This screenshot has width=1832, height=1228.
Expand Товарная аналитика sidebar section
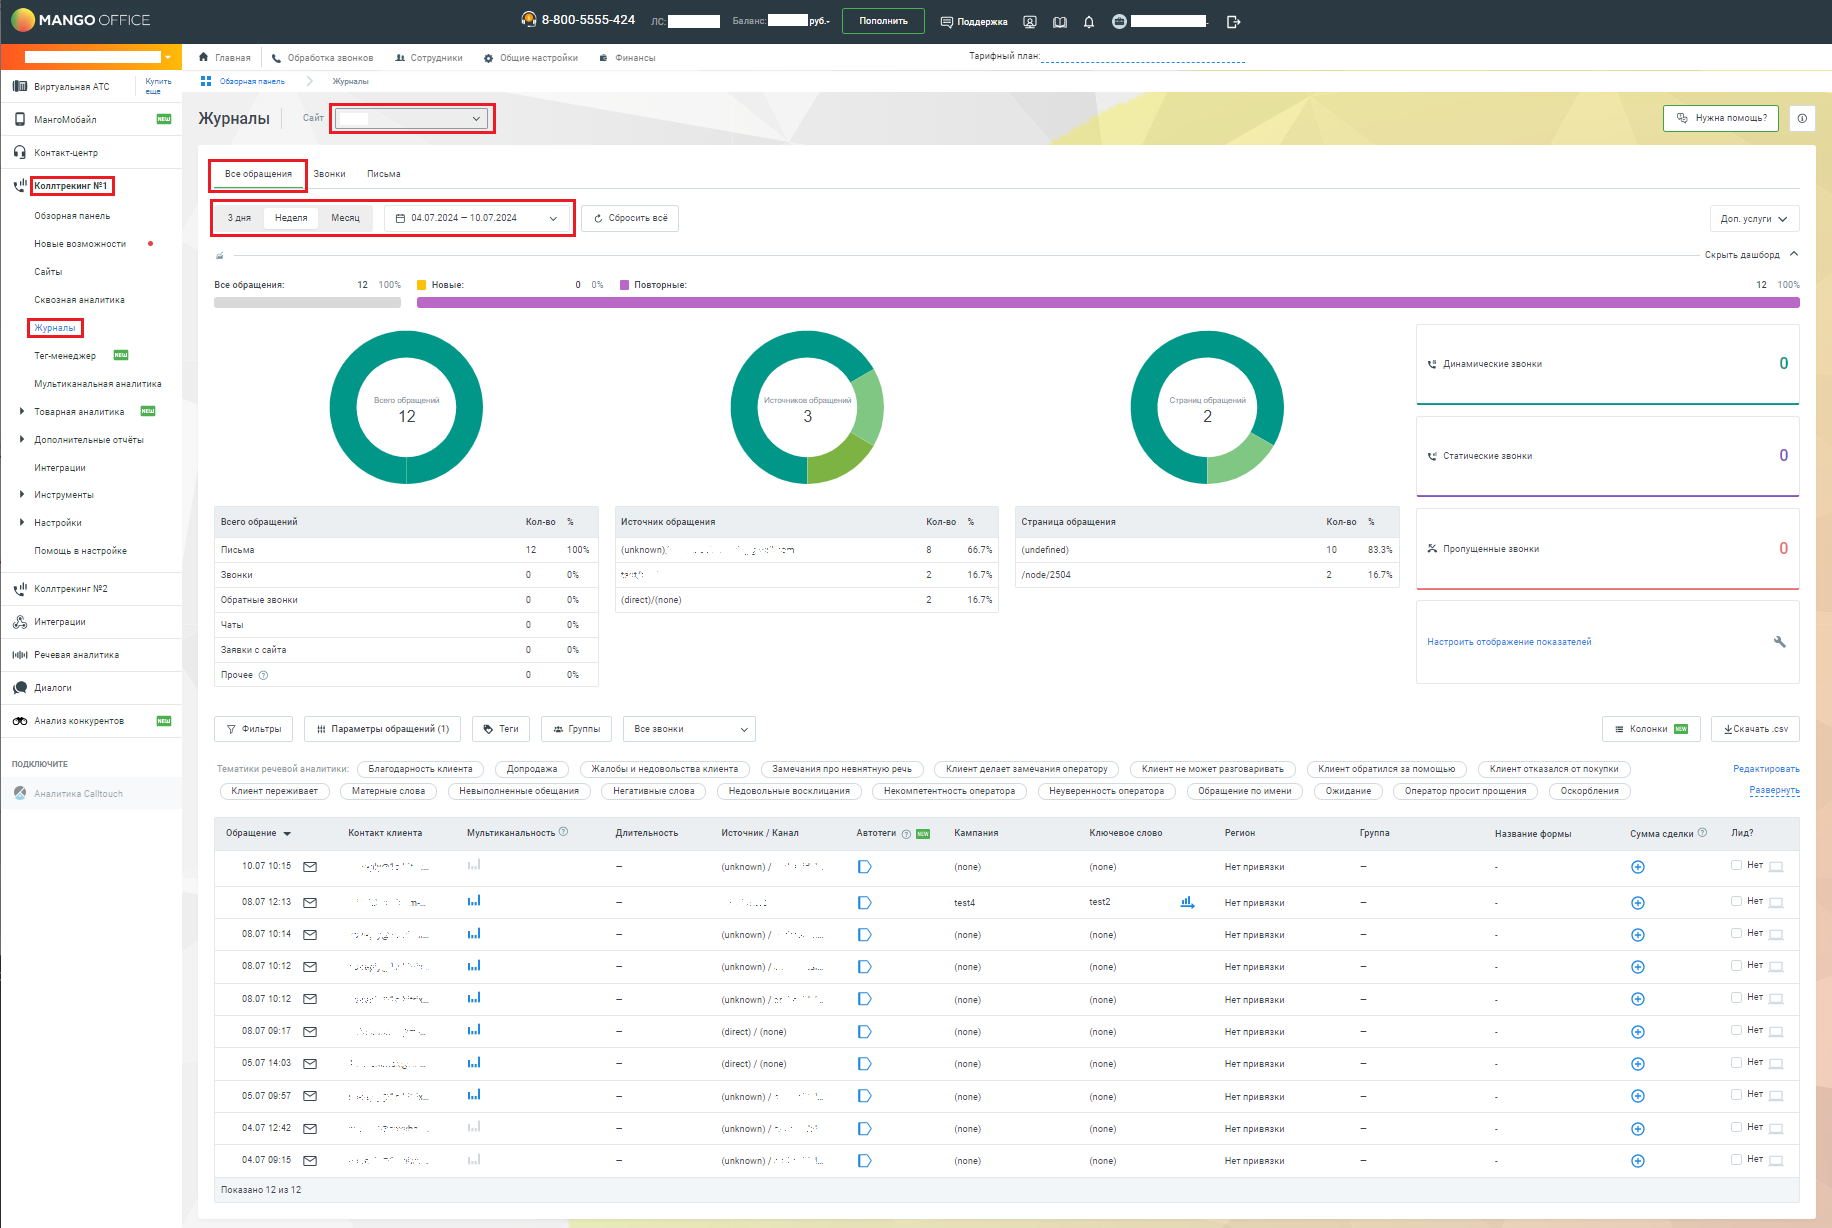point(22,411)
